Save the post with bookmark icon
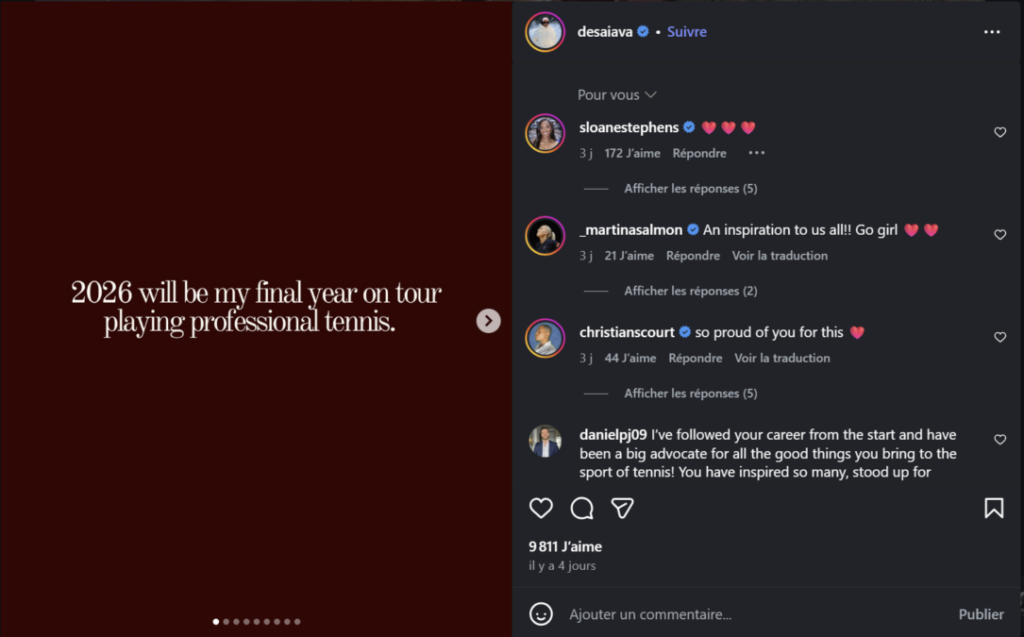This screenshot has height=637, width=1024. pos(994,508)
